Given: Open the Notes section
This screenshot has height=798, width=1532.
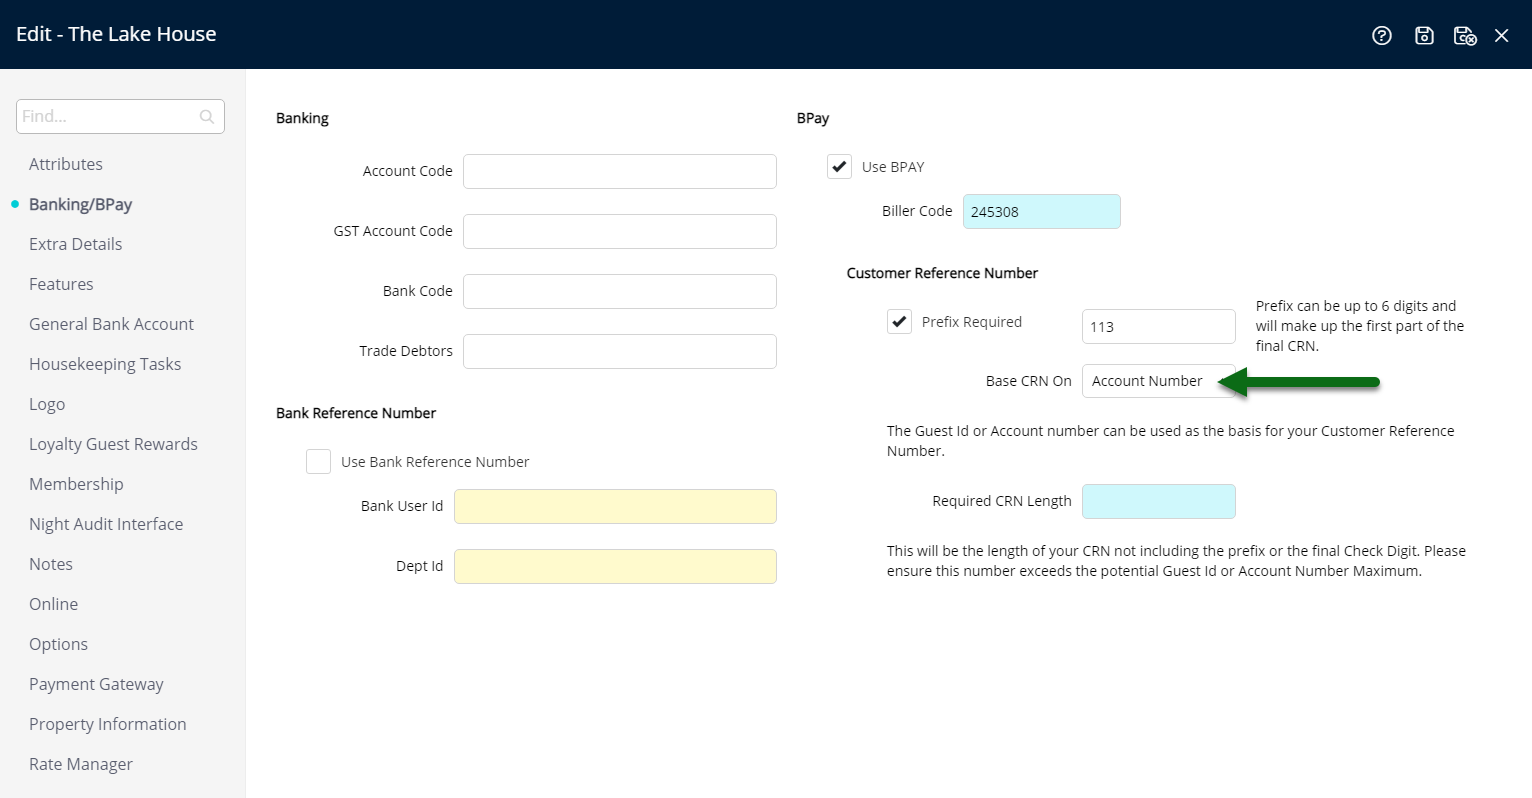Looking at the screenshot, I should pyautogui.click(x=51, y=564).
